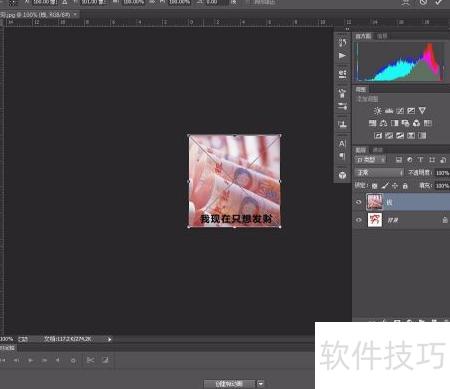Toggle lock transparent pixels
The image size is (450, 389).
pyautogui.click(x=375, y=186)
